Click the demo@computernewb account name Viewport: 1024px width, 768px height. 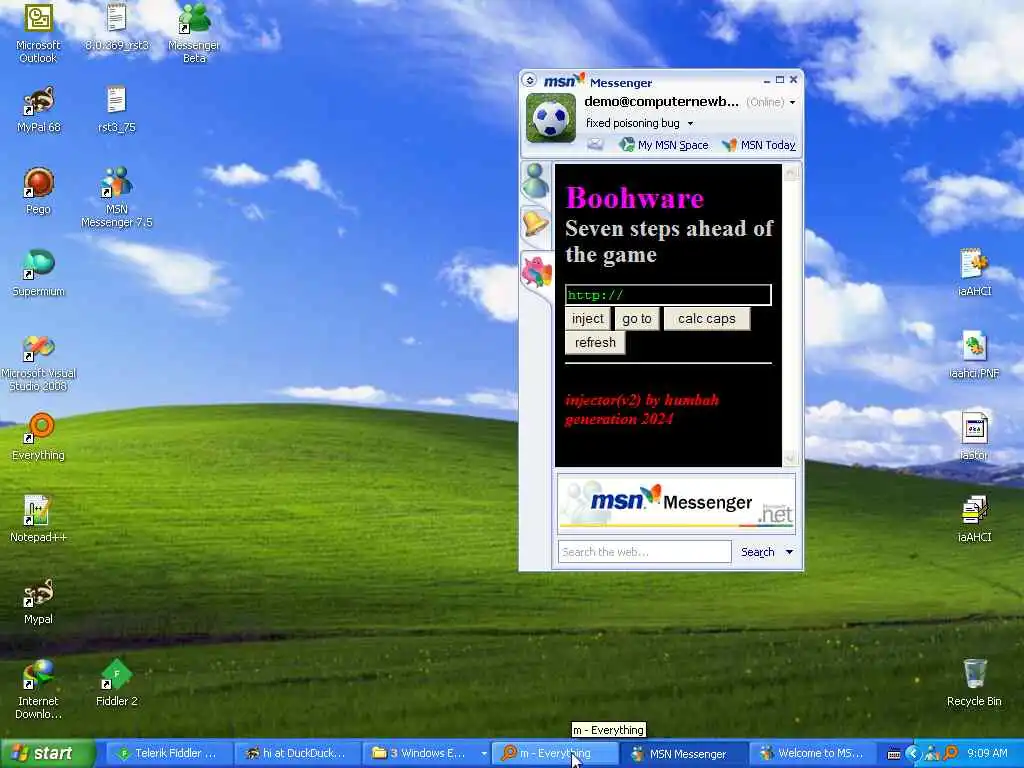[x=662, y=102]
